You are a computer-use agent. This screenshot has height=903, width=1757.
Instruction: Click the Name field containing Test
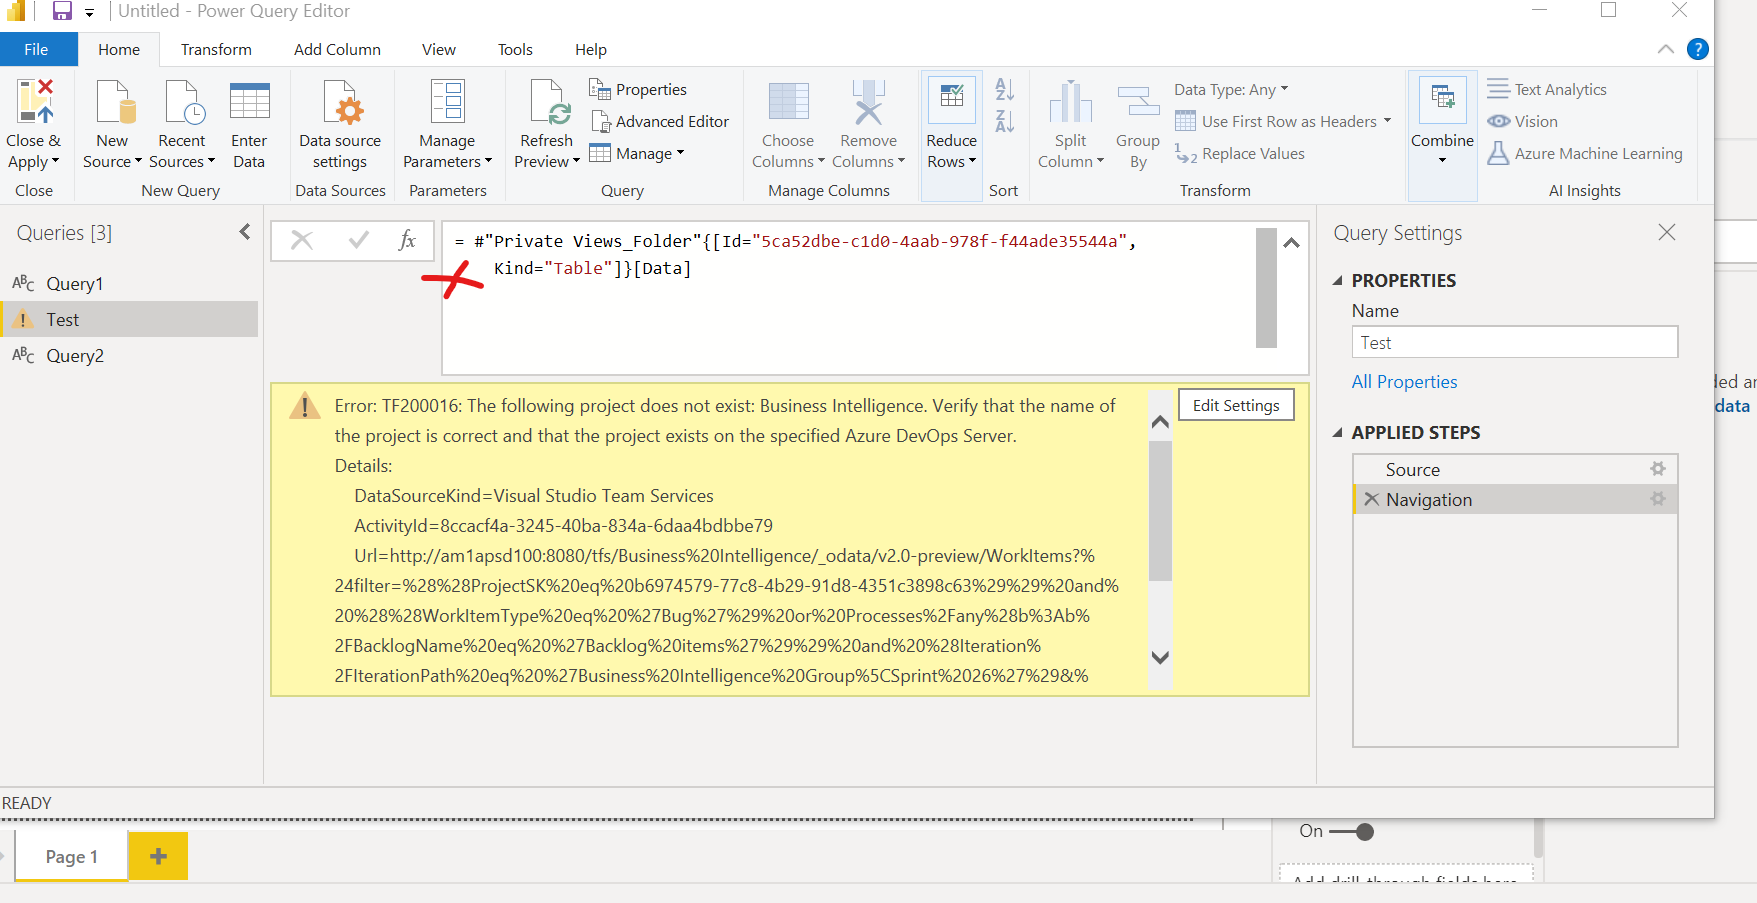pyautogui.click(x=1514, y=342)
